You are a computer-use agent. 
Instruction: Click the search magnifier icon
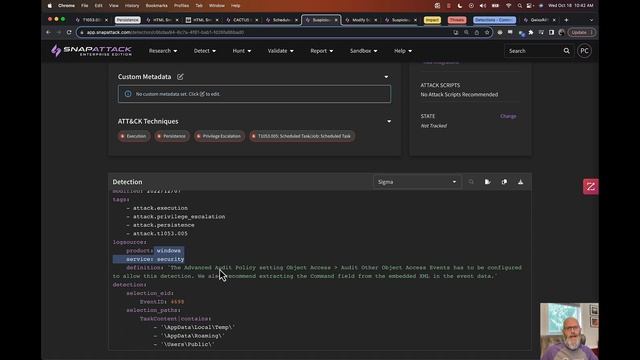click(567, 51)
